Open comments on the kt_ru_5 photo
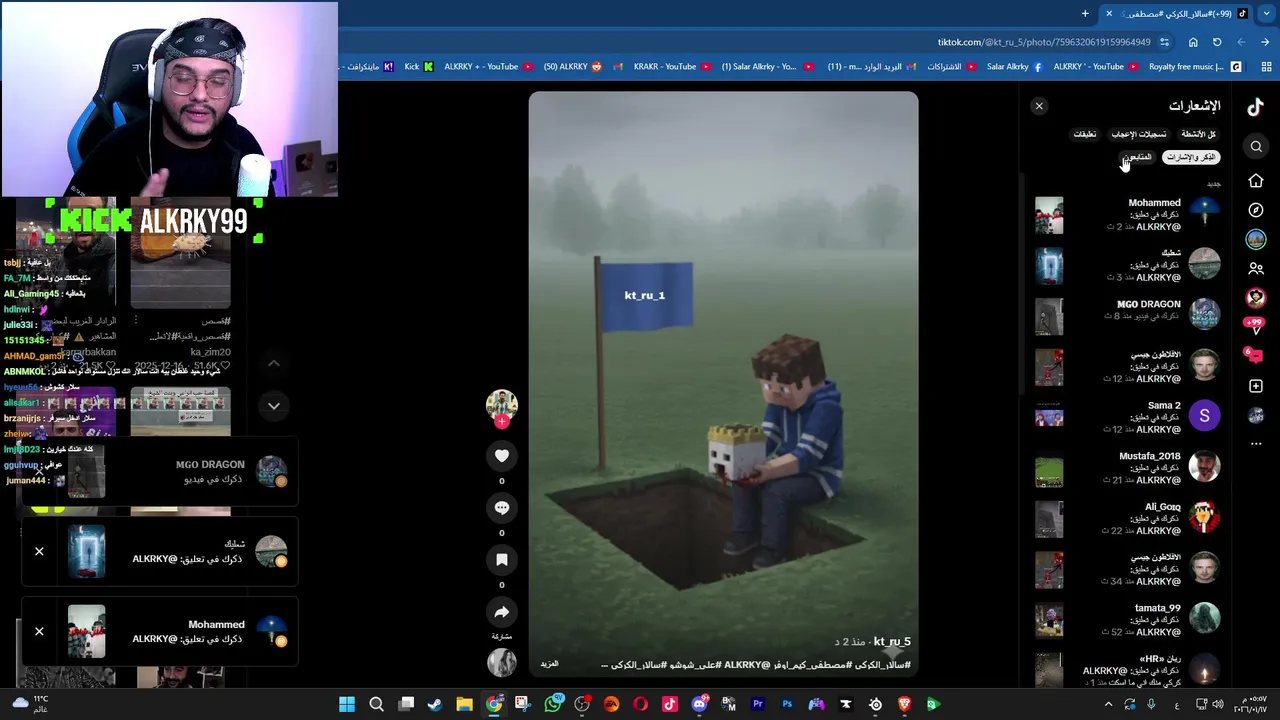This screenshot has height=720, width=1280. click(502, 508)
